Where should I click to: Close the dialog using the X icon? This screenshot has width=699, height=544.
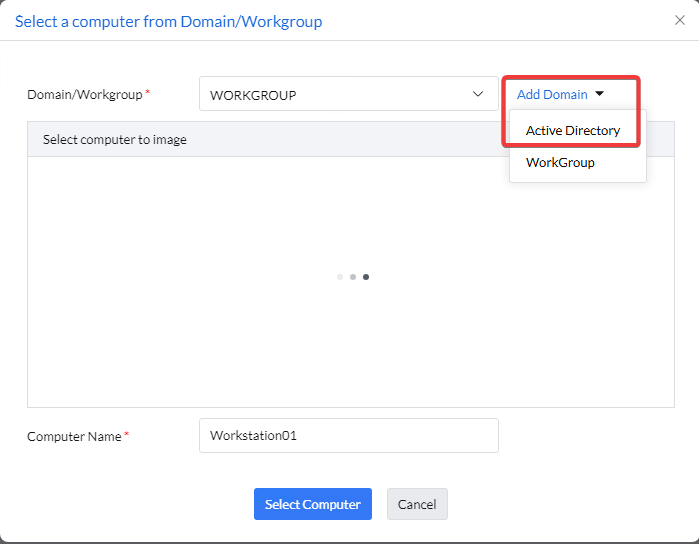pyautogui.click(x=680, y=20)
